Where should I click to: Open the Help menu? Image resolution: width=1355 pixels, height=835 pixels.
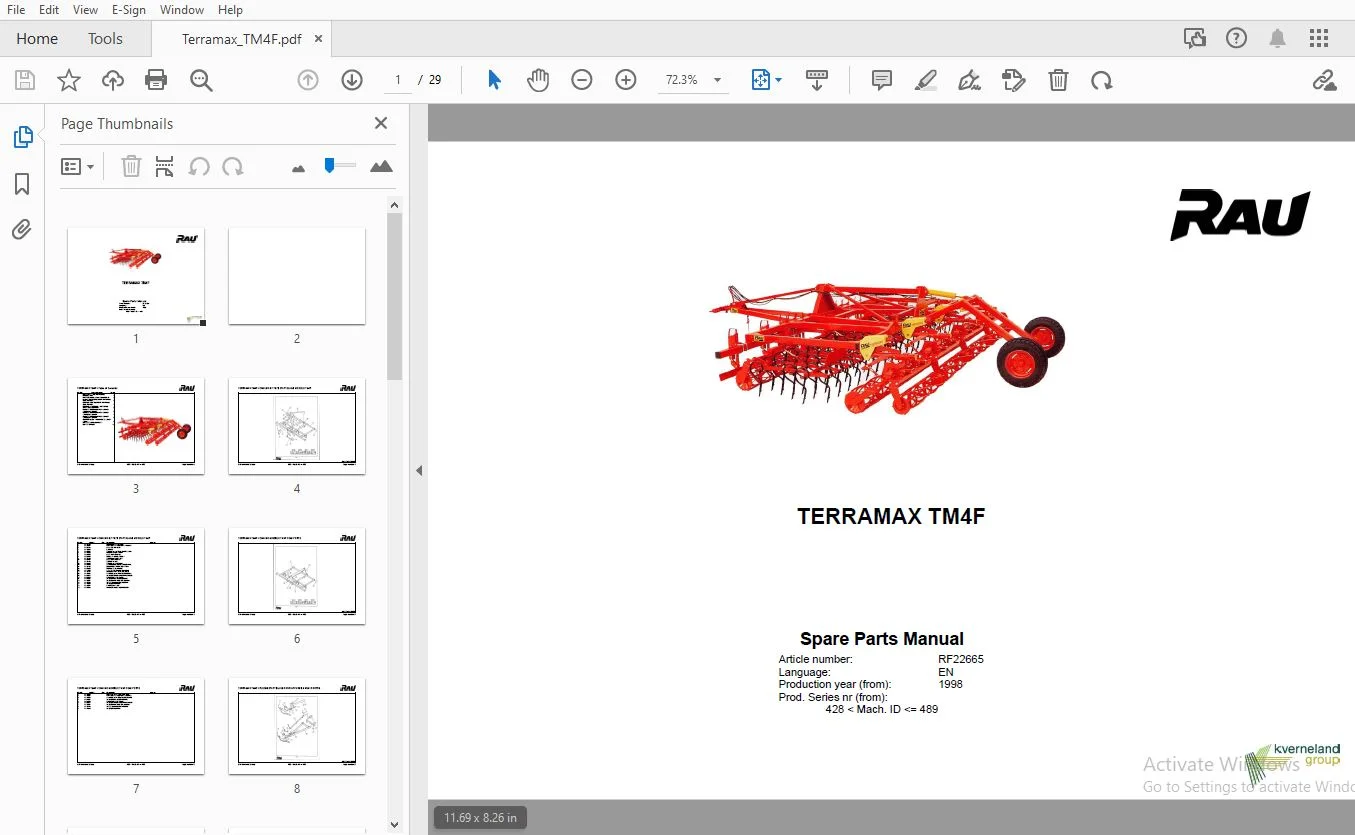(230, 9)
